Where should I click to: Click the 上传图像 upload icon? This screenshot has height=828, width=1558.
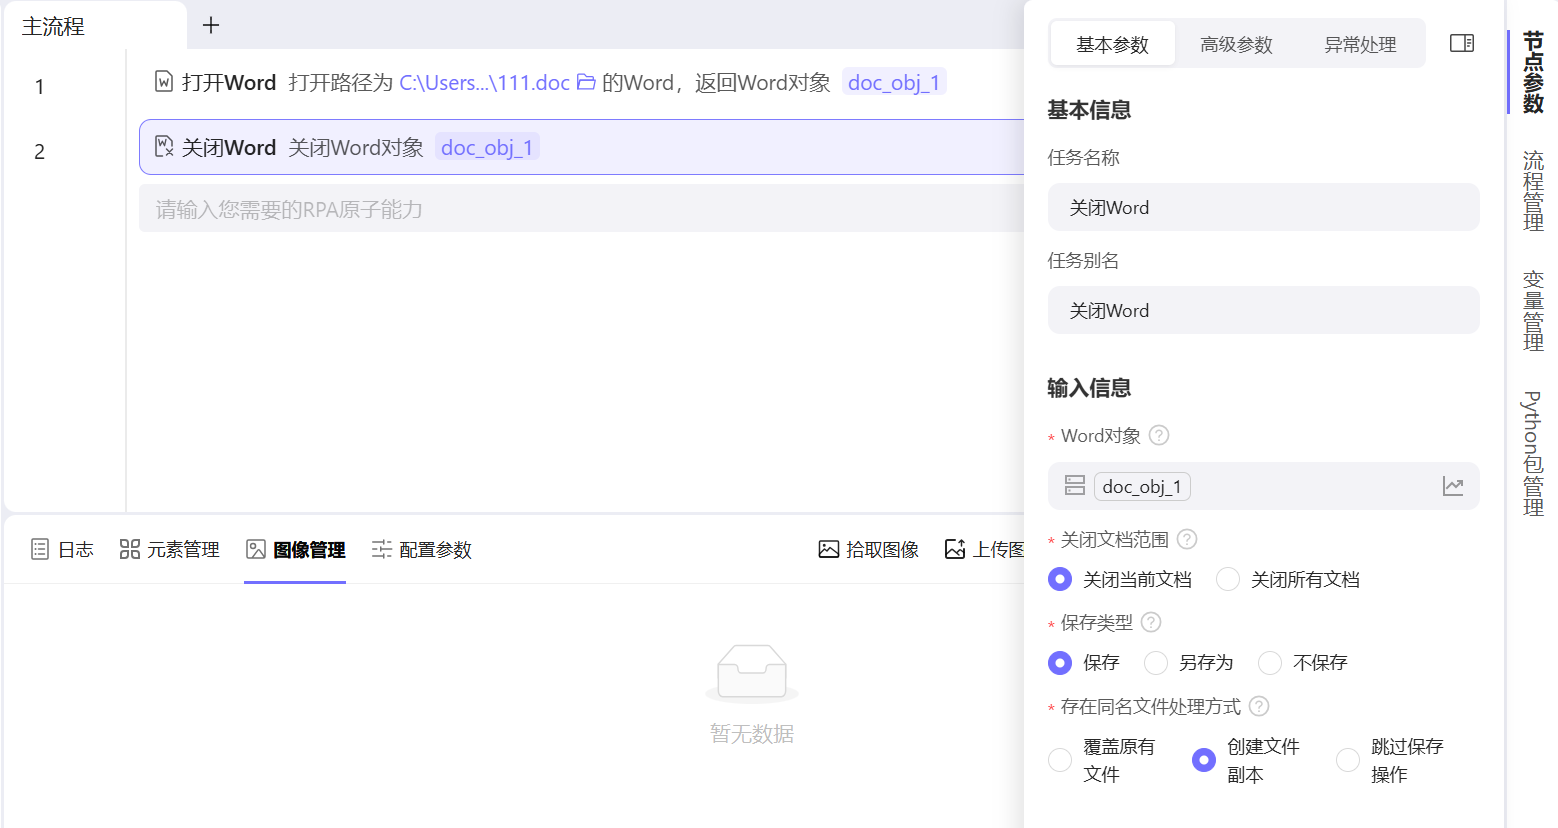pos(953,549)
